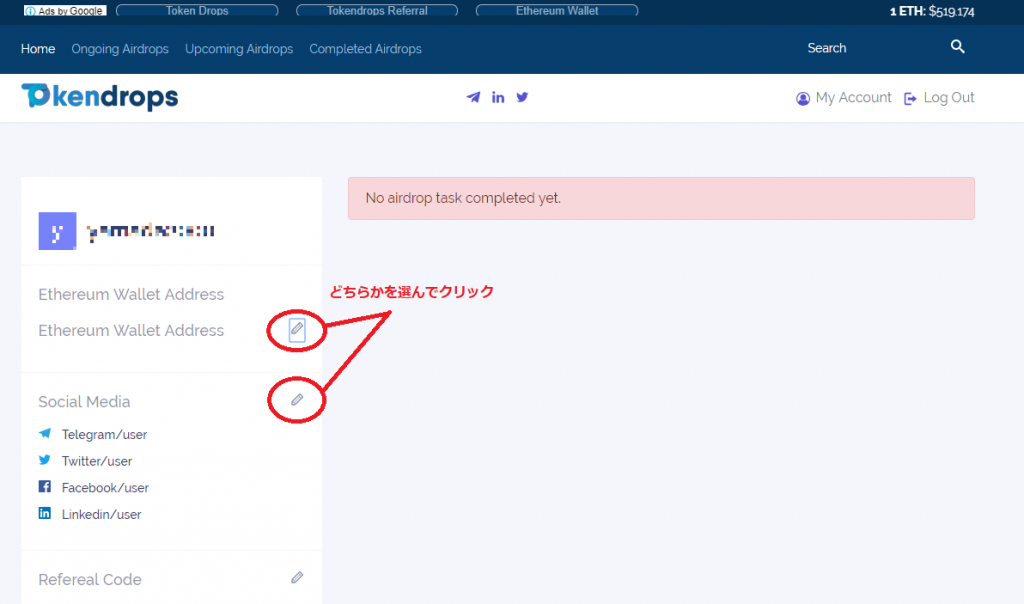Edit Social Media with pencil icon
The width and height of the screenshot is (1024, 604).
pyautogui.click(x=297, y=400)
